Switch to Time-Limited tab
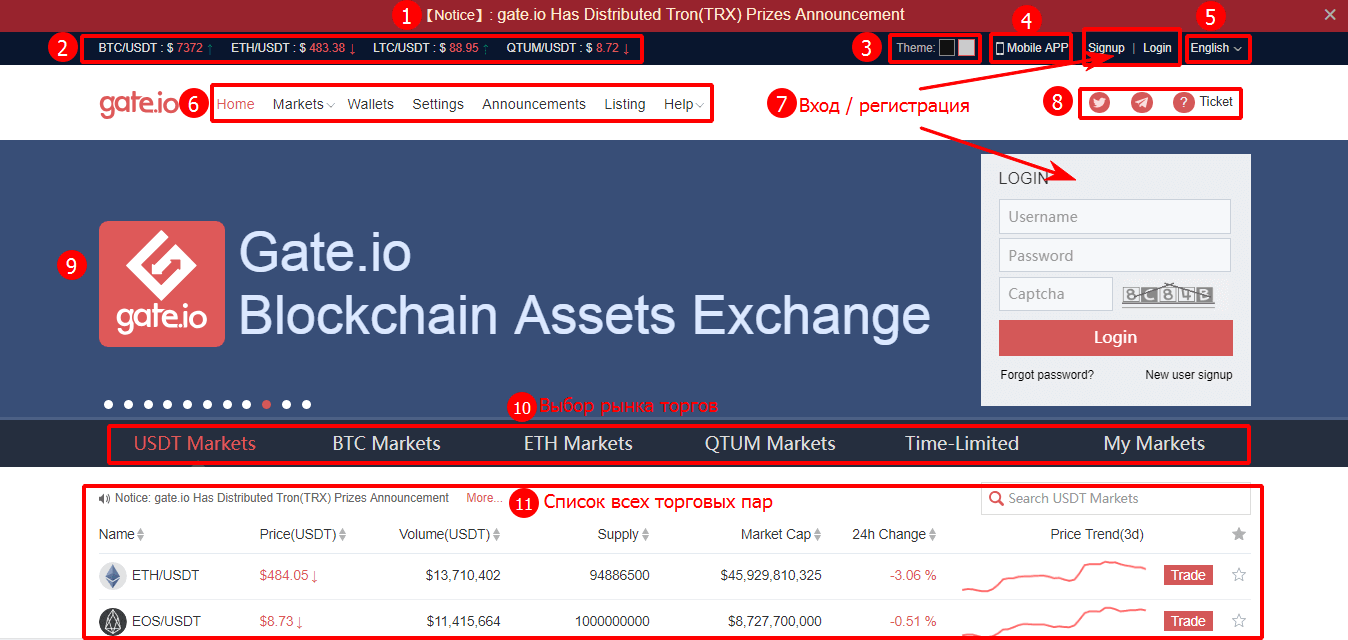This screenshot has height=640, width=1348. (962, 443)
